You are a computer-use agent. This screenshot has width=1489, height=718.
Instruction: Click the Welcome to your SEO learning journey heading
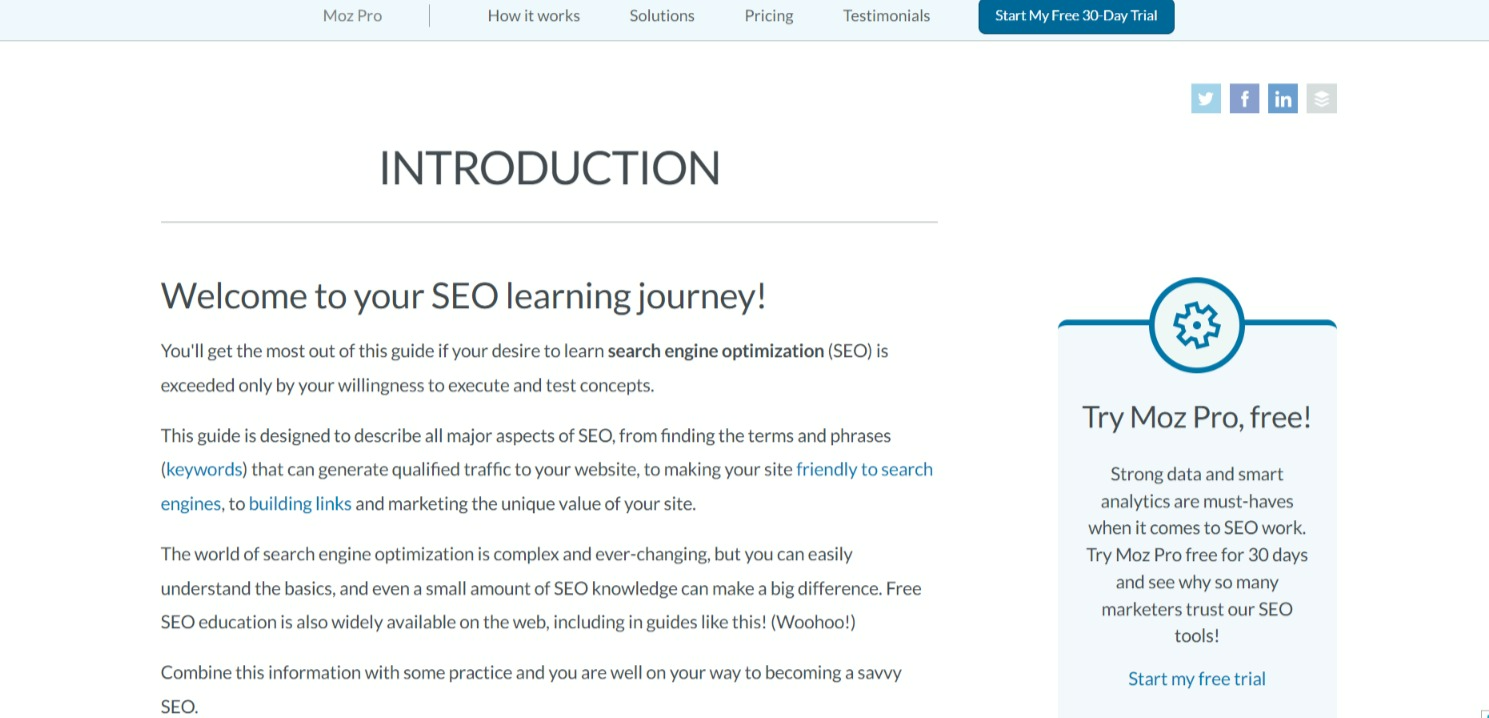point(463,296)
